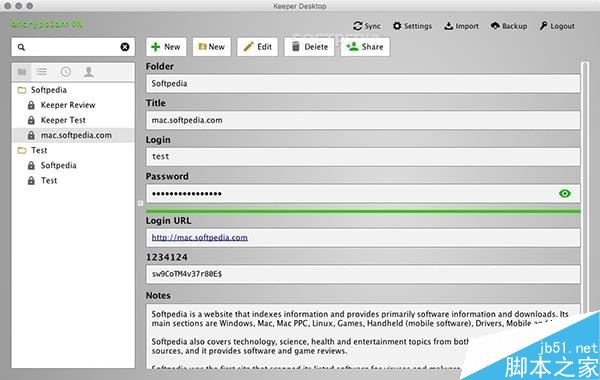
Task: Collapse the Test folder in the sidebar
Action: point(22,150)
